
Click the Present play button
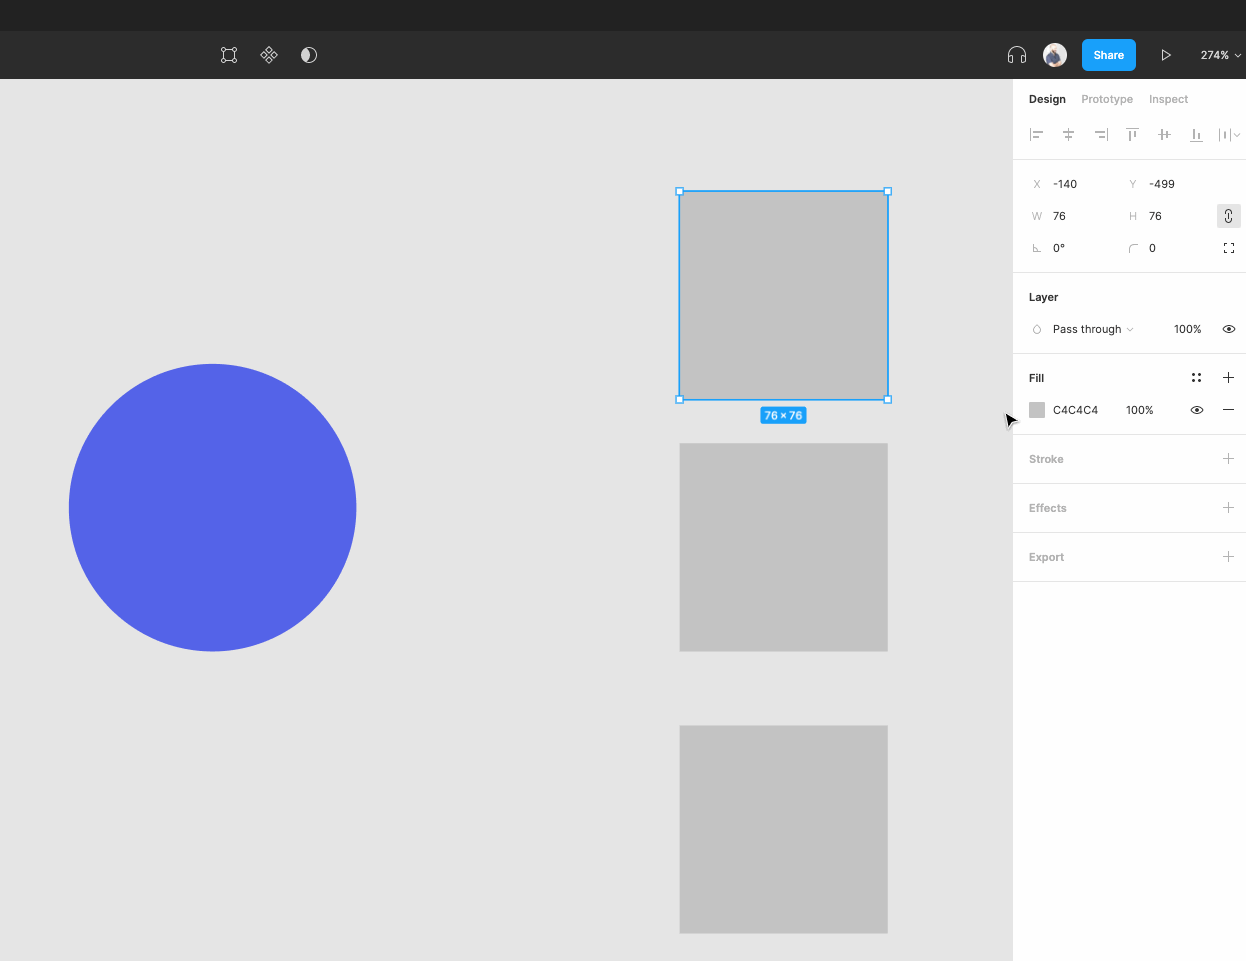pyautogui.click(x=1166, y=55)
